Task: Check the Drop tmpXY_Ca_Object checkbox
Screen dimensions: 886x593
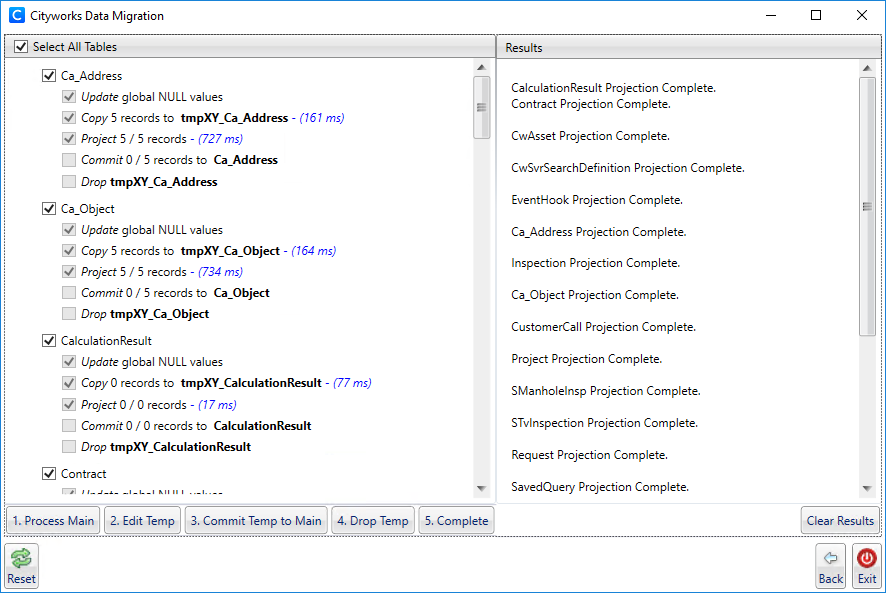Action: tap(69, 314)
